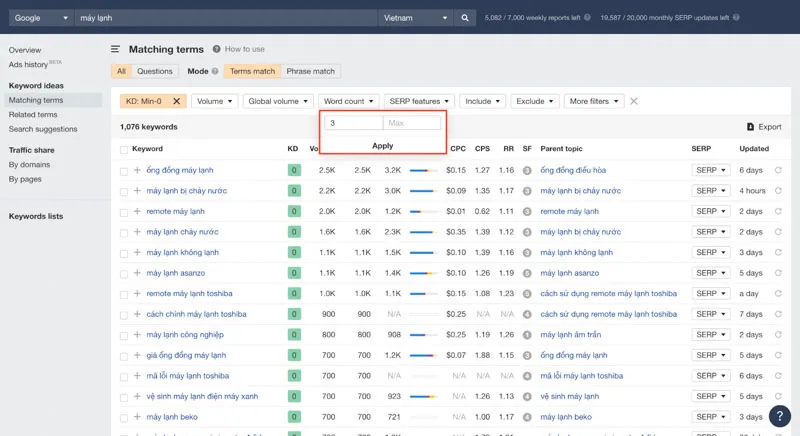Open SERP dropdown for máy lạnh asanzo

point(710,273)
